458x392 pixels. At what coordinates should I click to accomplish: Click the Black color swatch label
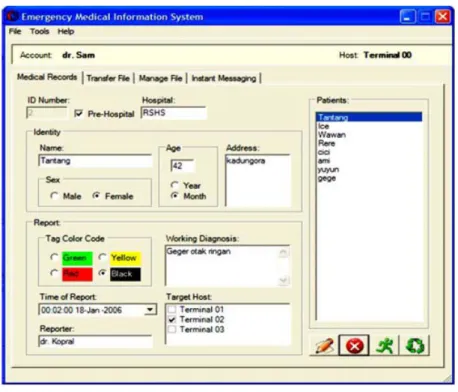[x=125, y=274]
